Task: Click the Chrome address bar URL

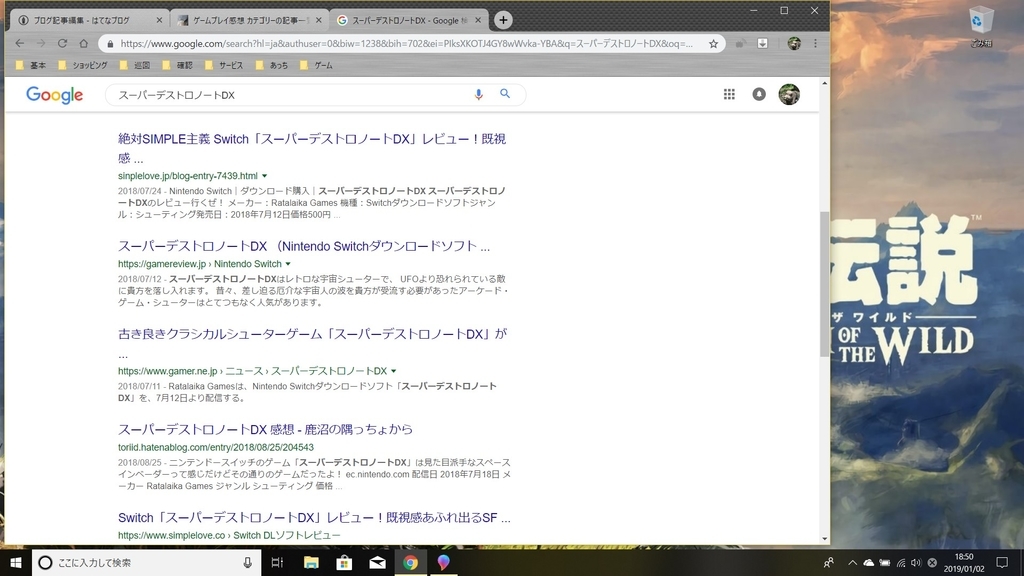Action: (406, 44)
